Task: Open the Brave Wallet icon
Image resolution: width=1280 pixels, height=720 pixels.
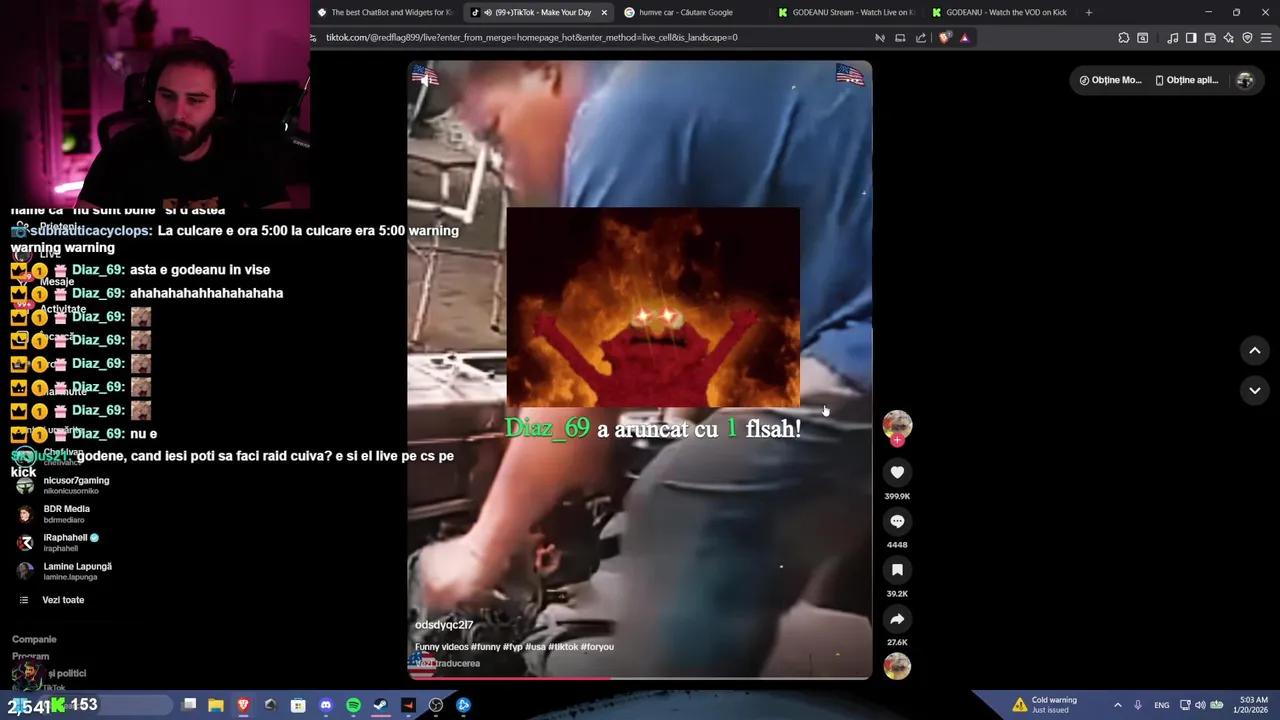Action: coord(1210,38)
